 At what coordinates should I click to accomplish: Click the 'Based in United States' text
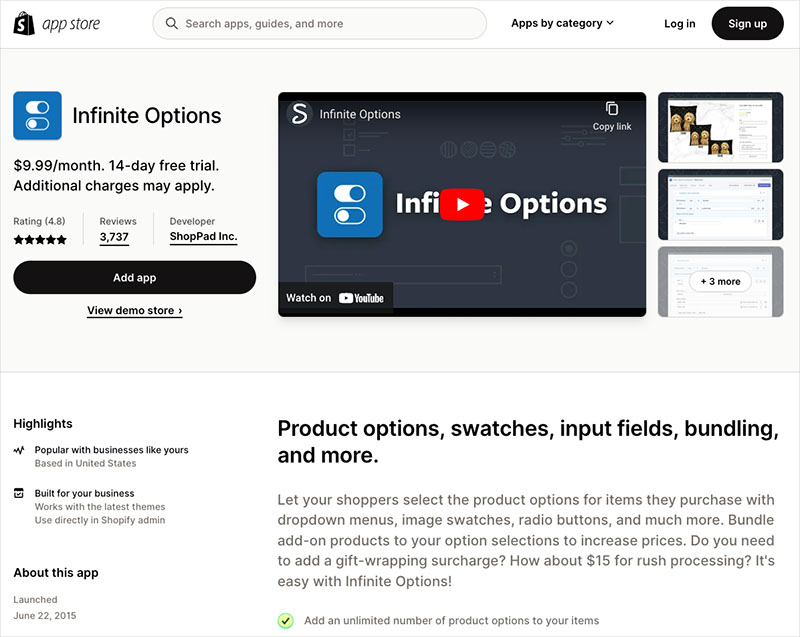coord(85,464)
